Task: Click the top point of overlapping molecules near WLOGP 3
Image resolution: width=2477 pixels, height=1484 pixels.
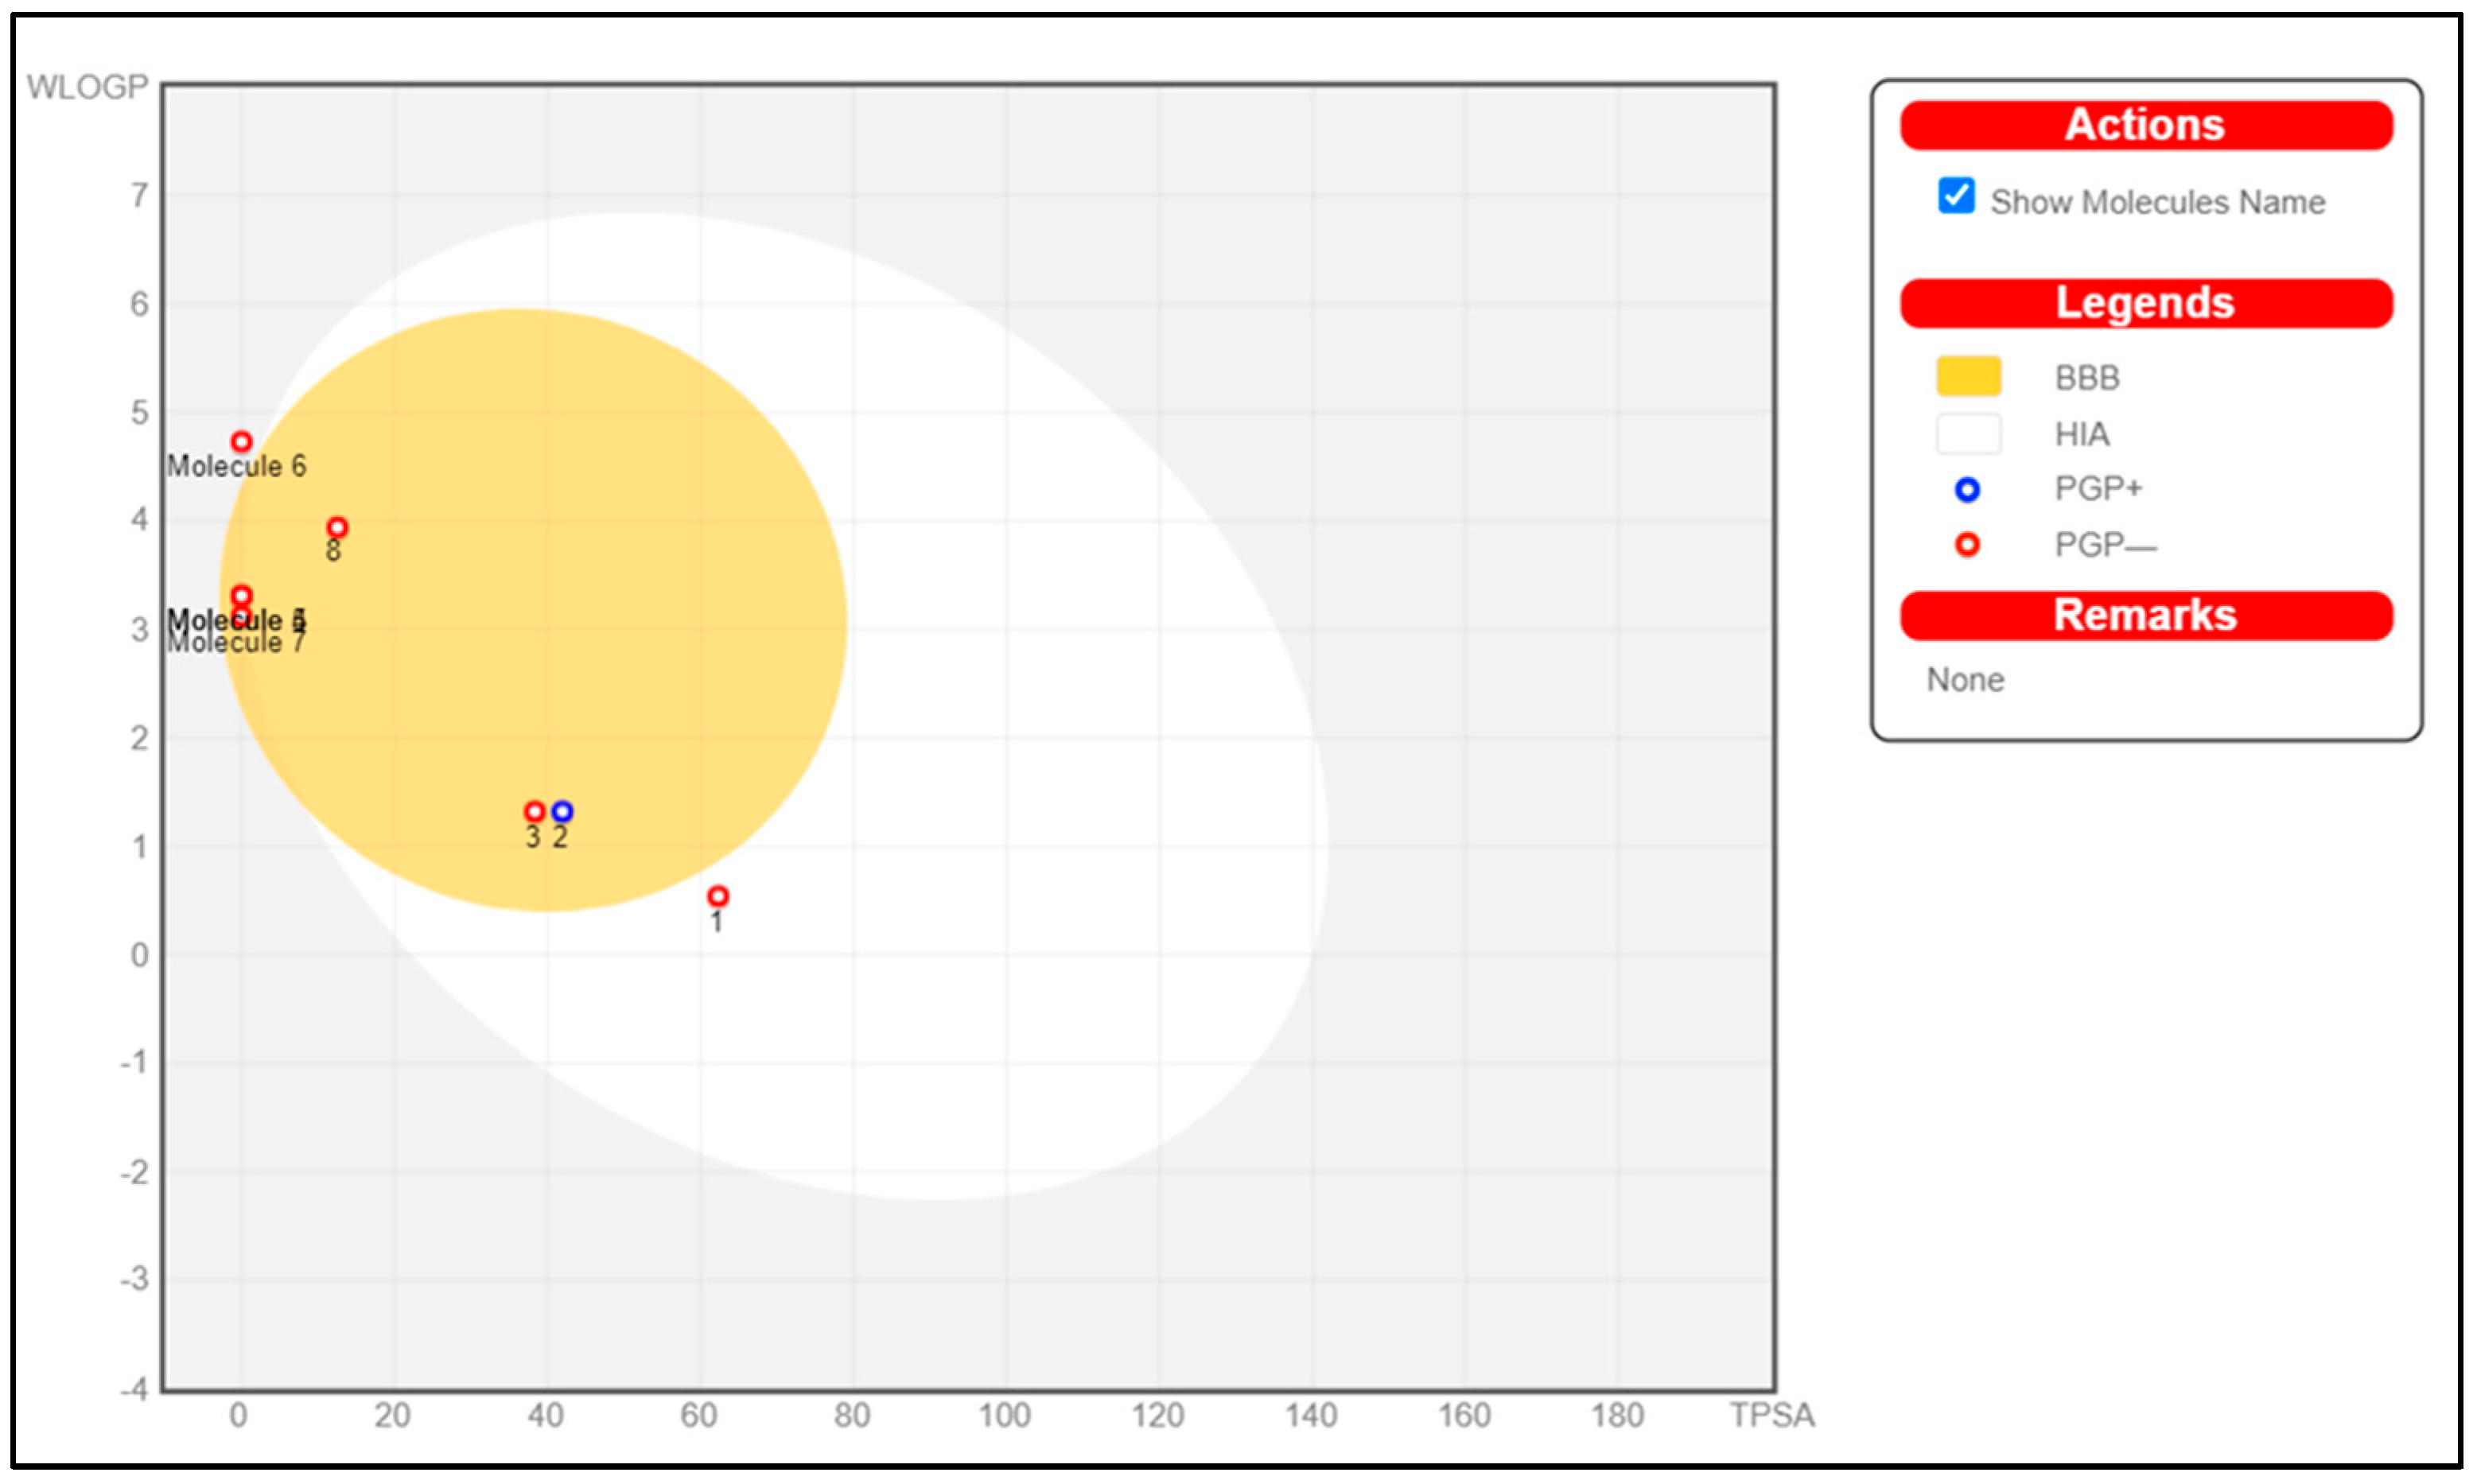Action: tap(241, 595)
